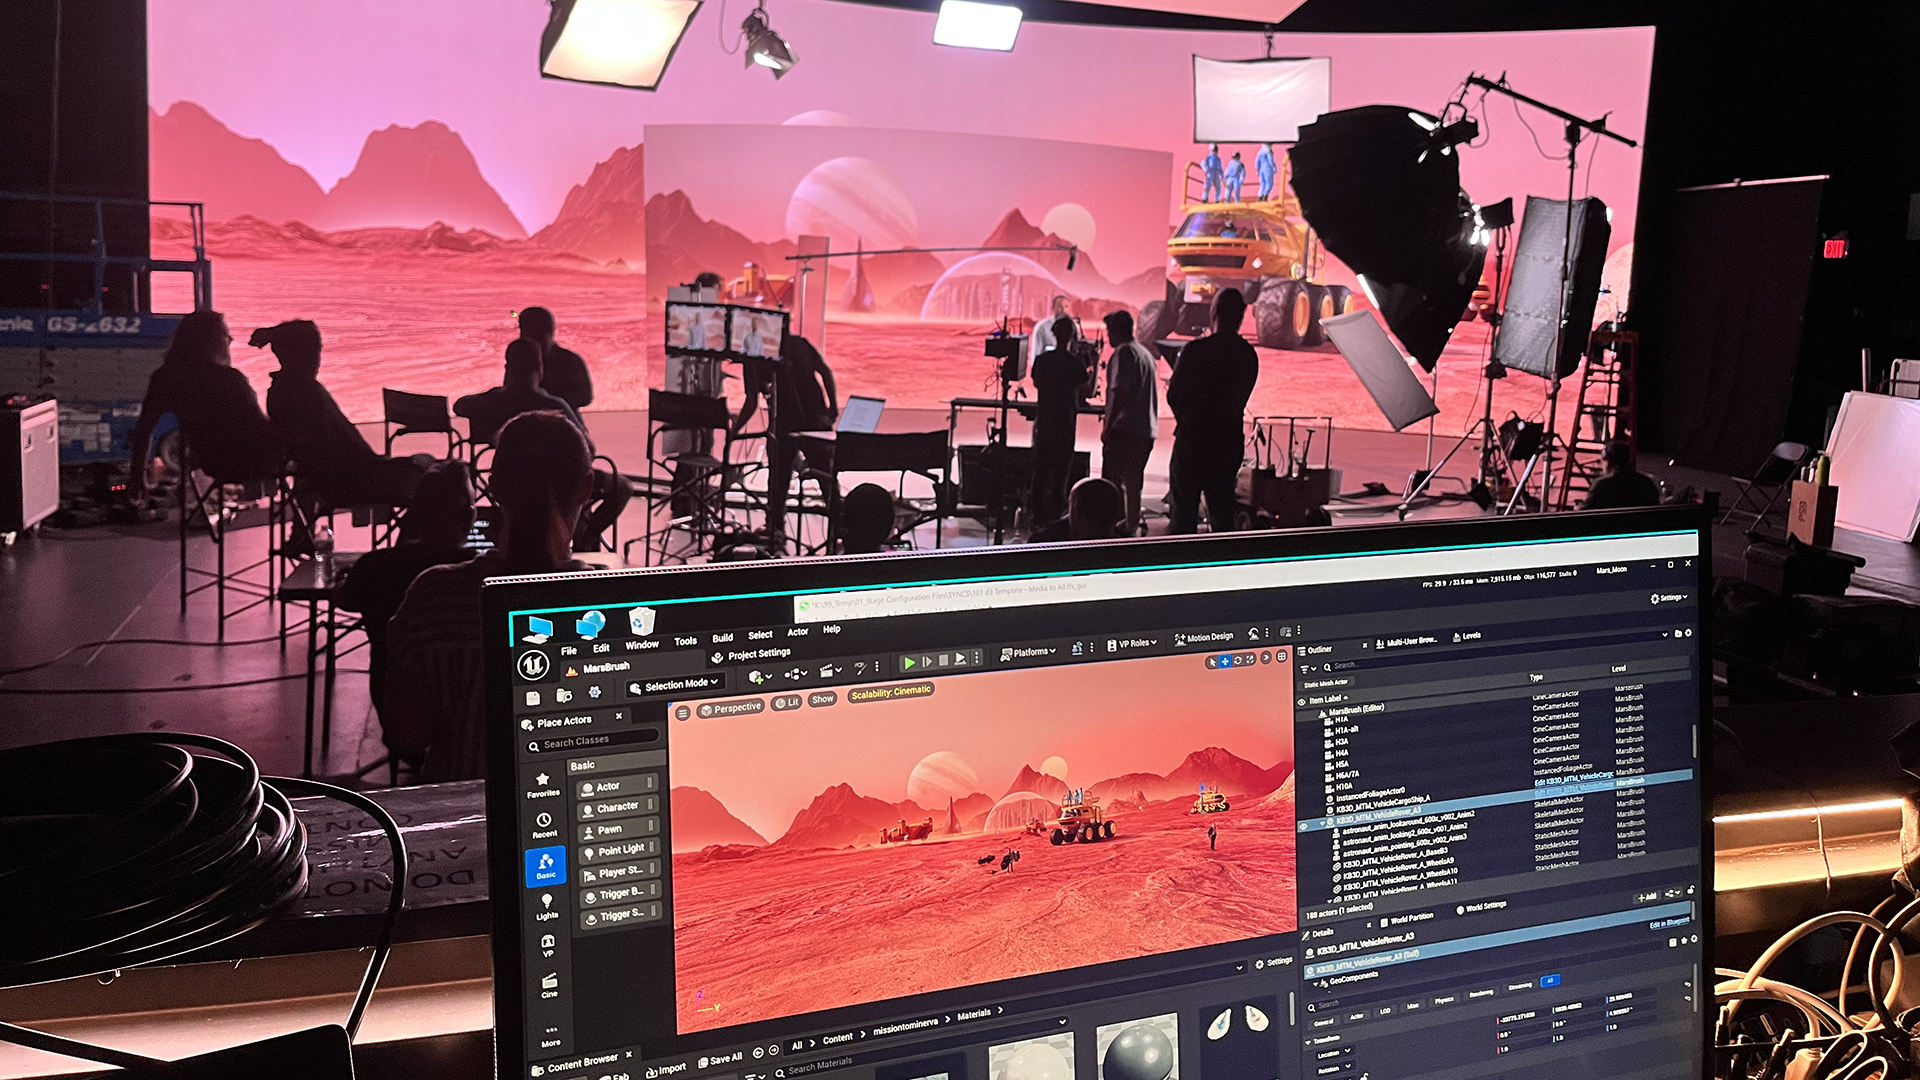Open the viewport hamburger options menu
1920x1080 pixels.
point(683,712)
